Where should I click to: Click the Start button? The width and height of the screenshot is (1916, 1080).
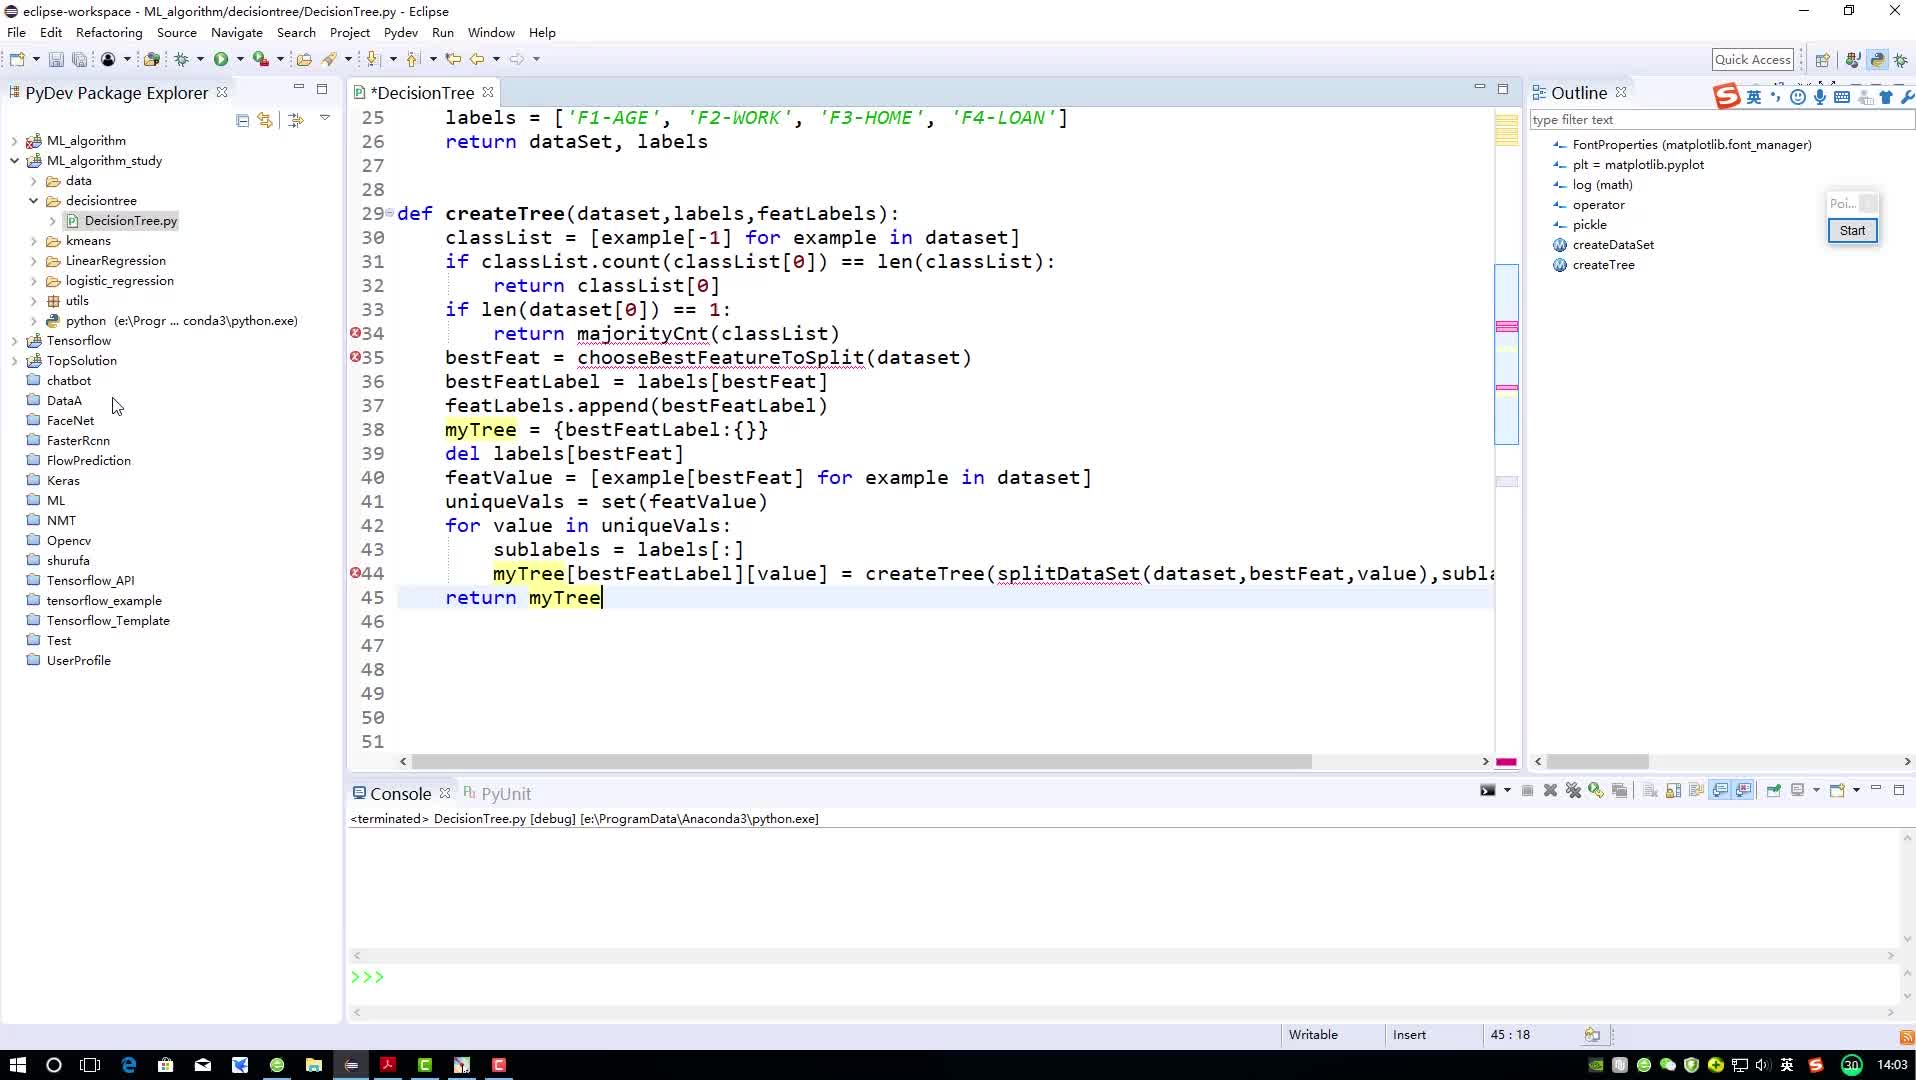[x=1852, y=231]
